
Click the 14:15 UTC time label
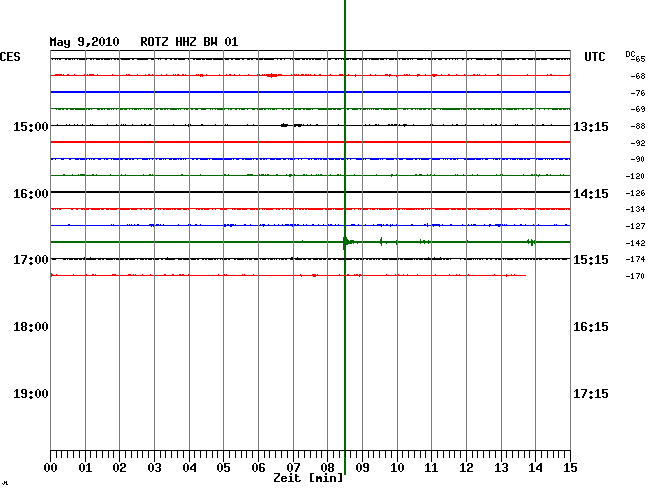click(x=591, y=194)
